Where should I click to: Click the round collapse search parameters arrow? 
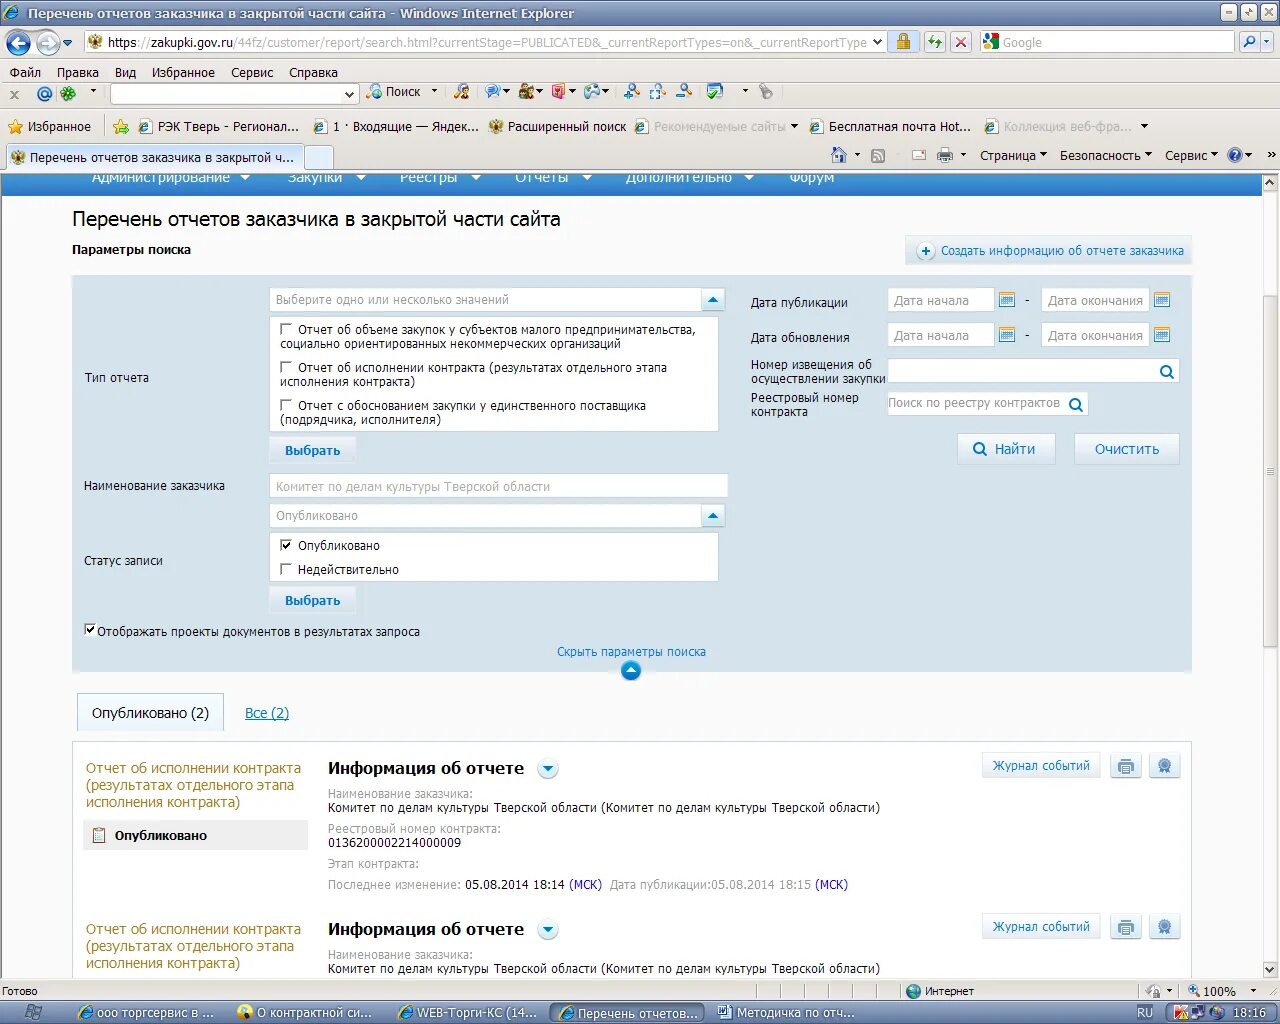(x=631, y=671)
